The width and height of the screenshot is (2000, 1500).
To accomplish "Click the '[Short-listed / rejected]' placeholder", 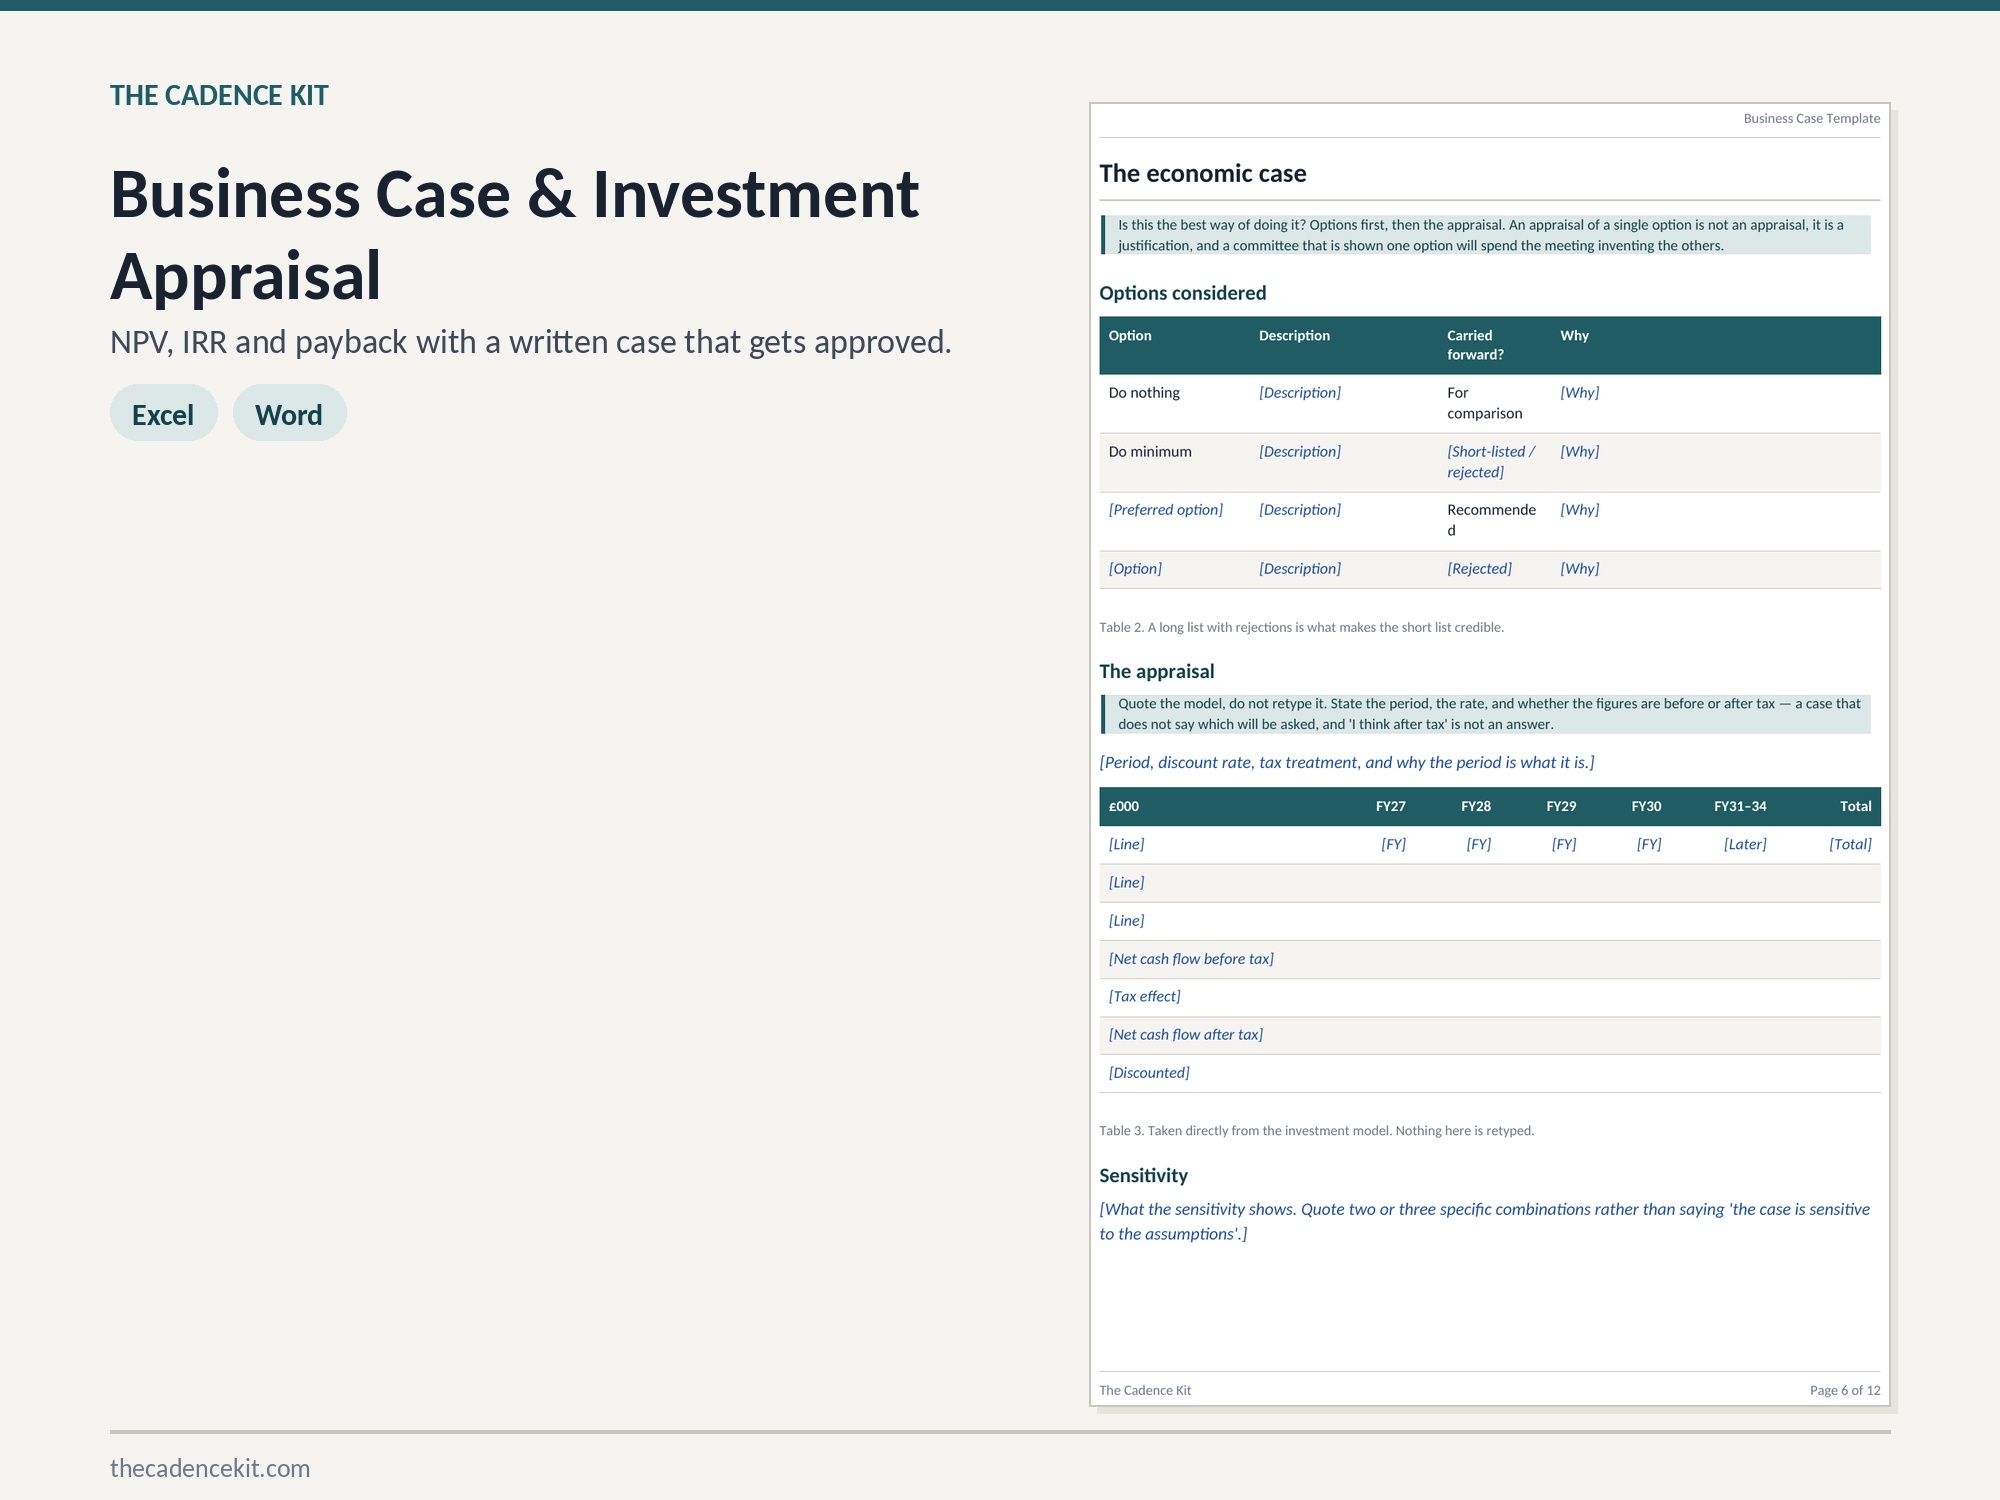I will click(1491, 462).
